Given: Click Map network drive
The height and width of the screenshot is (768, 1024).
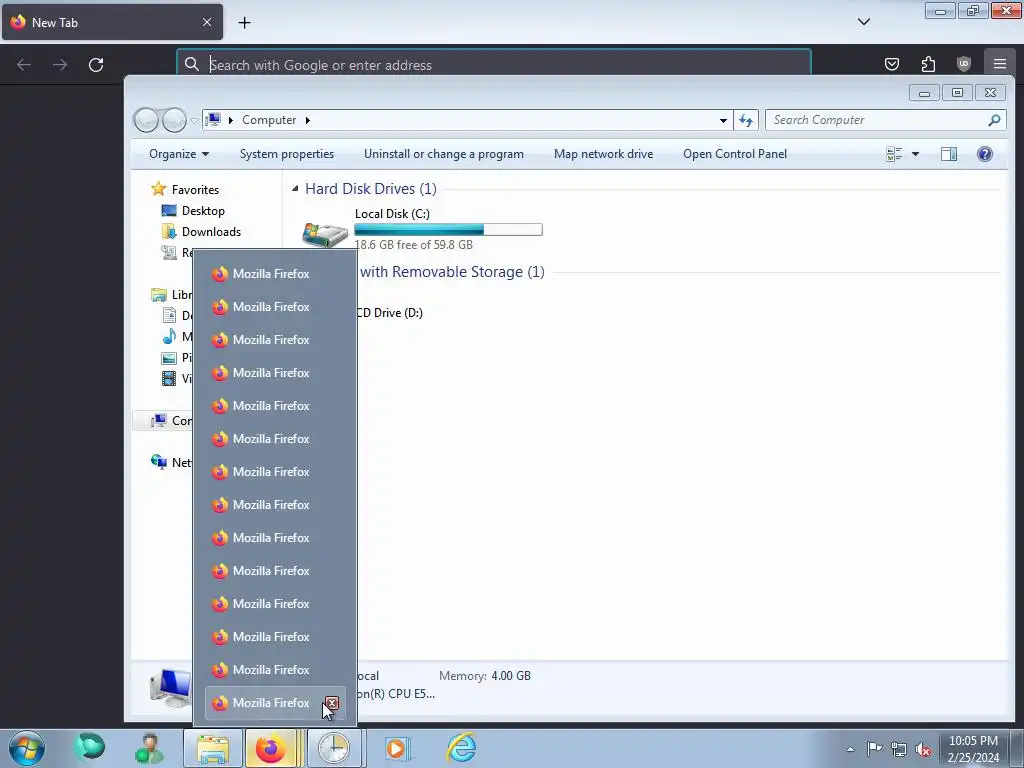Looking at the screenshot, I should coord(603,154).
